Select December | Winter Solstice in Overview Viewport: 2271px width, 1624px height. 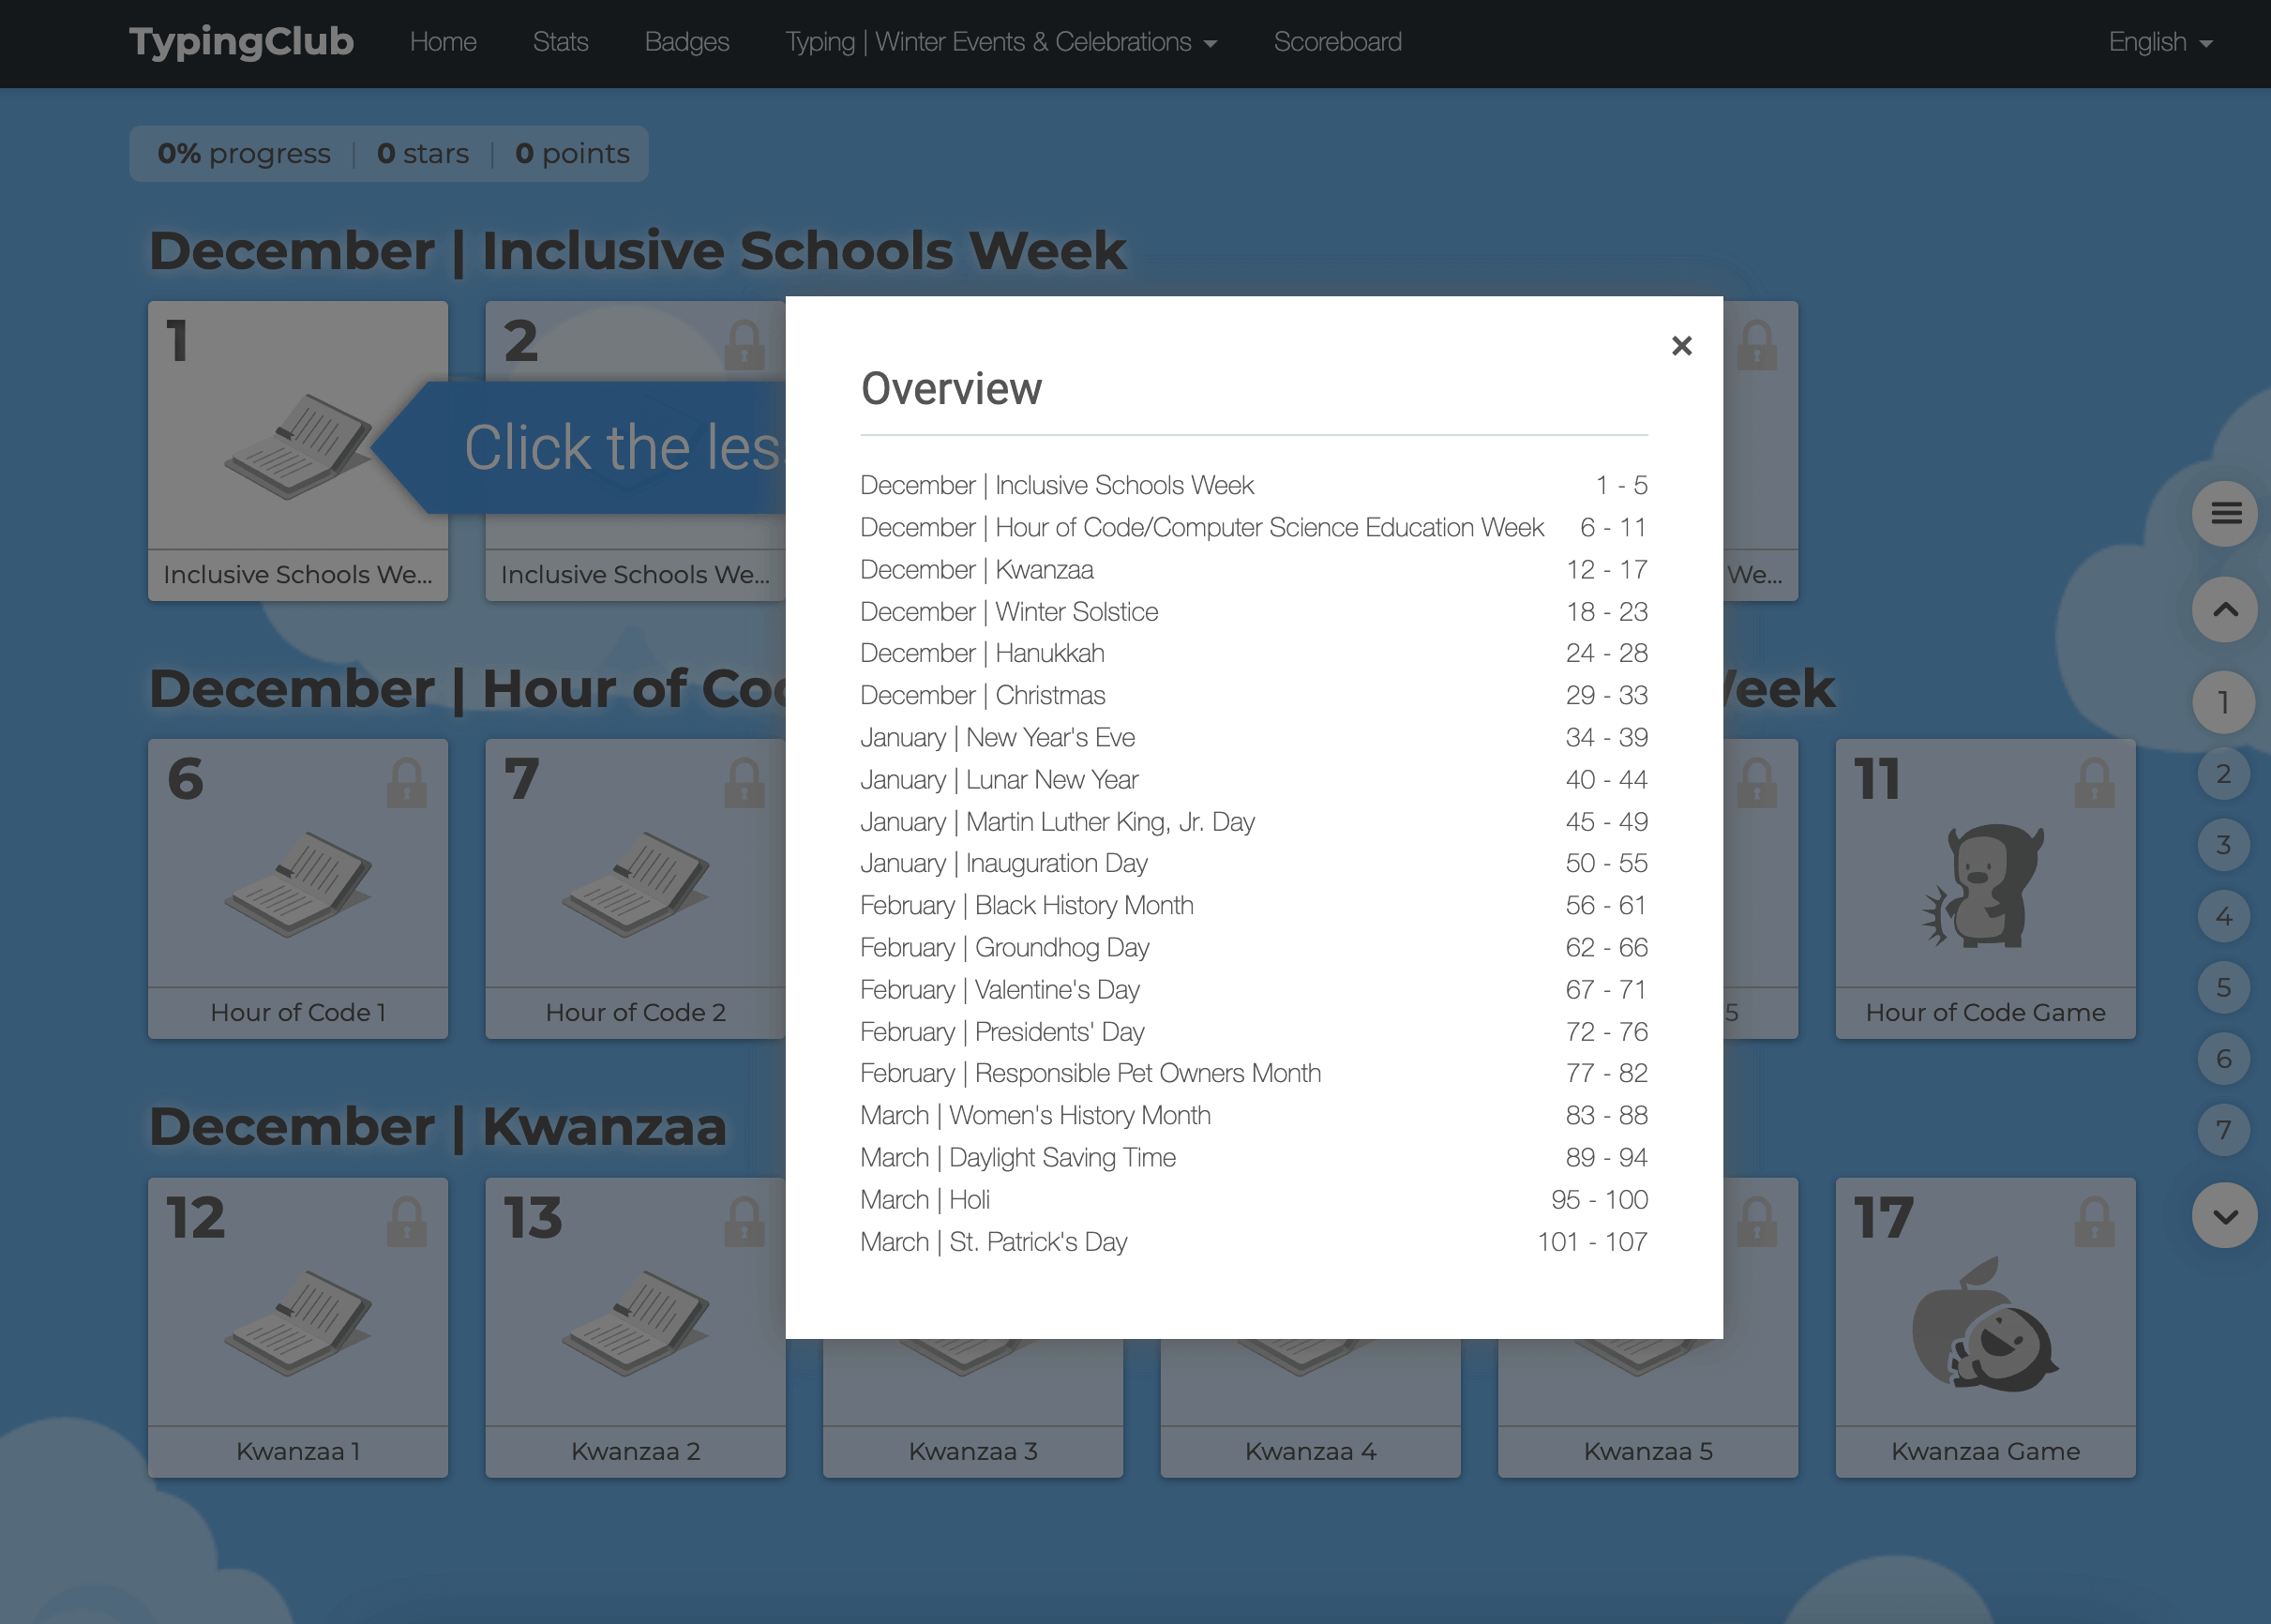coord(1009,611)
